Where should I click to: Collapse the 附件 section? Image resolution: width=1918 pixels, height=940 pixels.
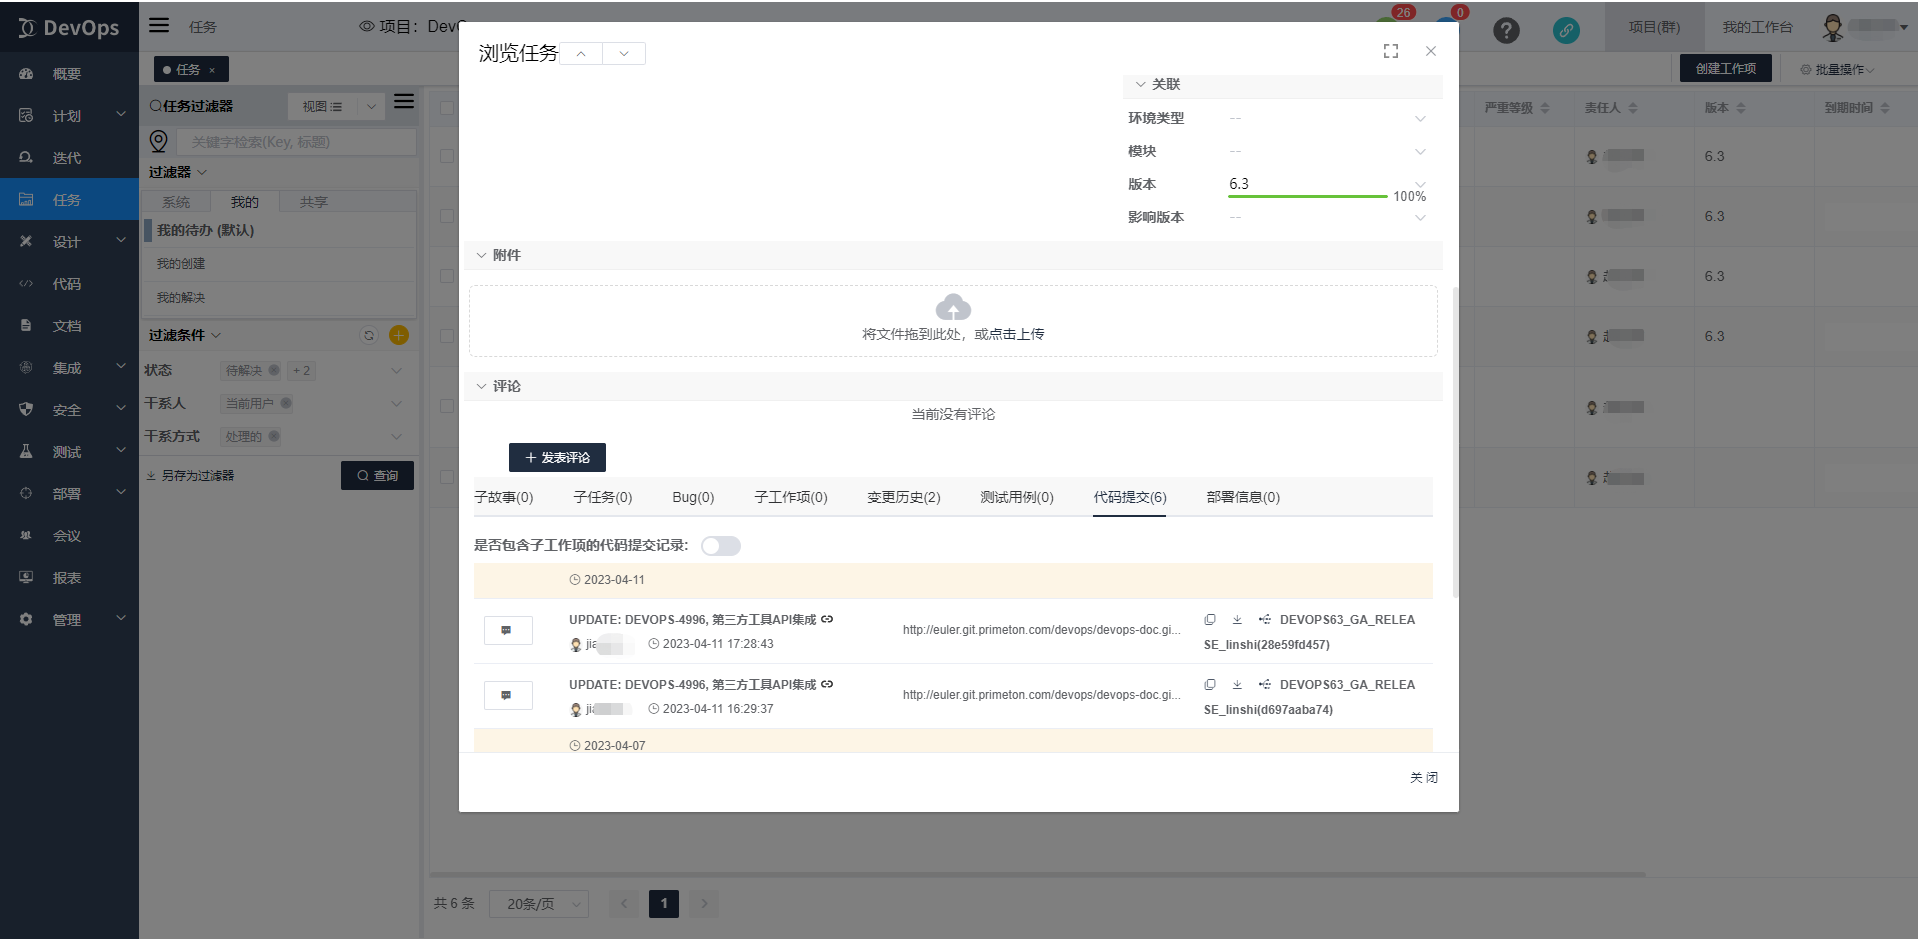coord(481,256)
